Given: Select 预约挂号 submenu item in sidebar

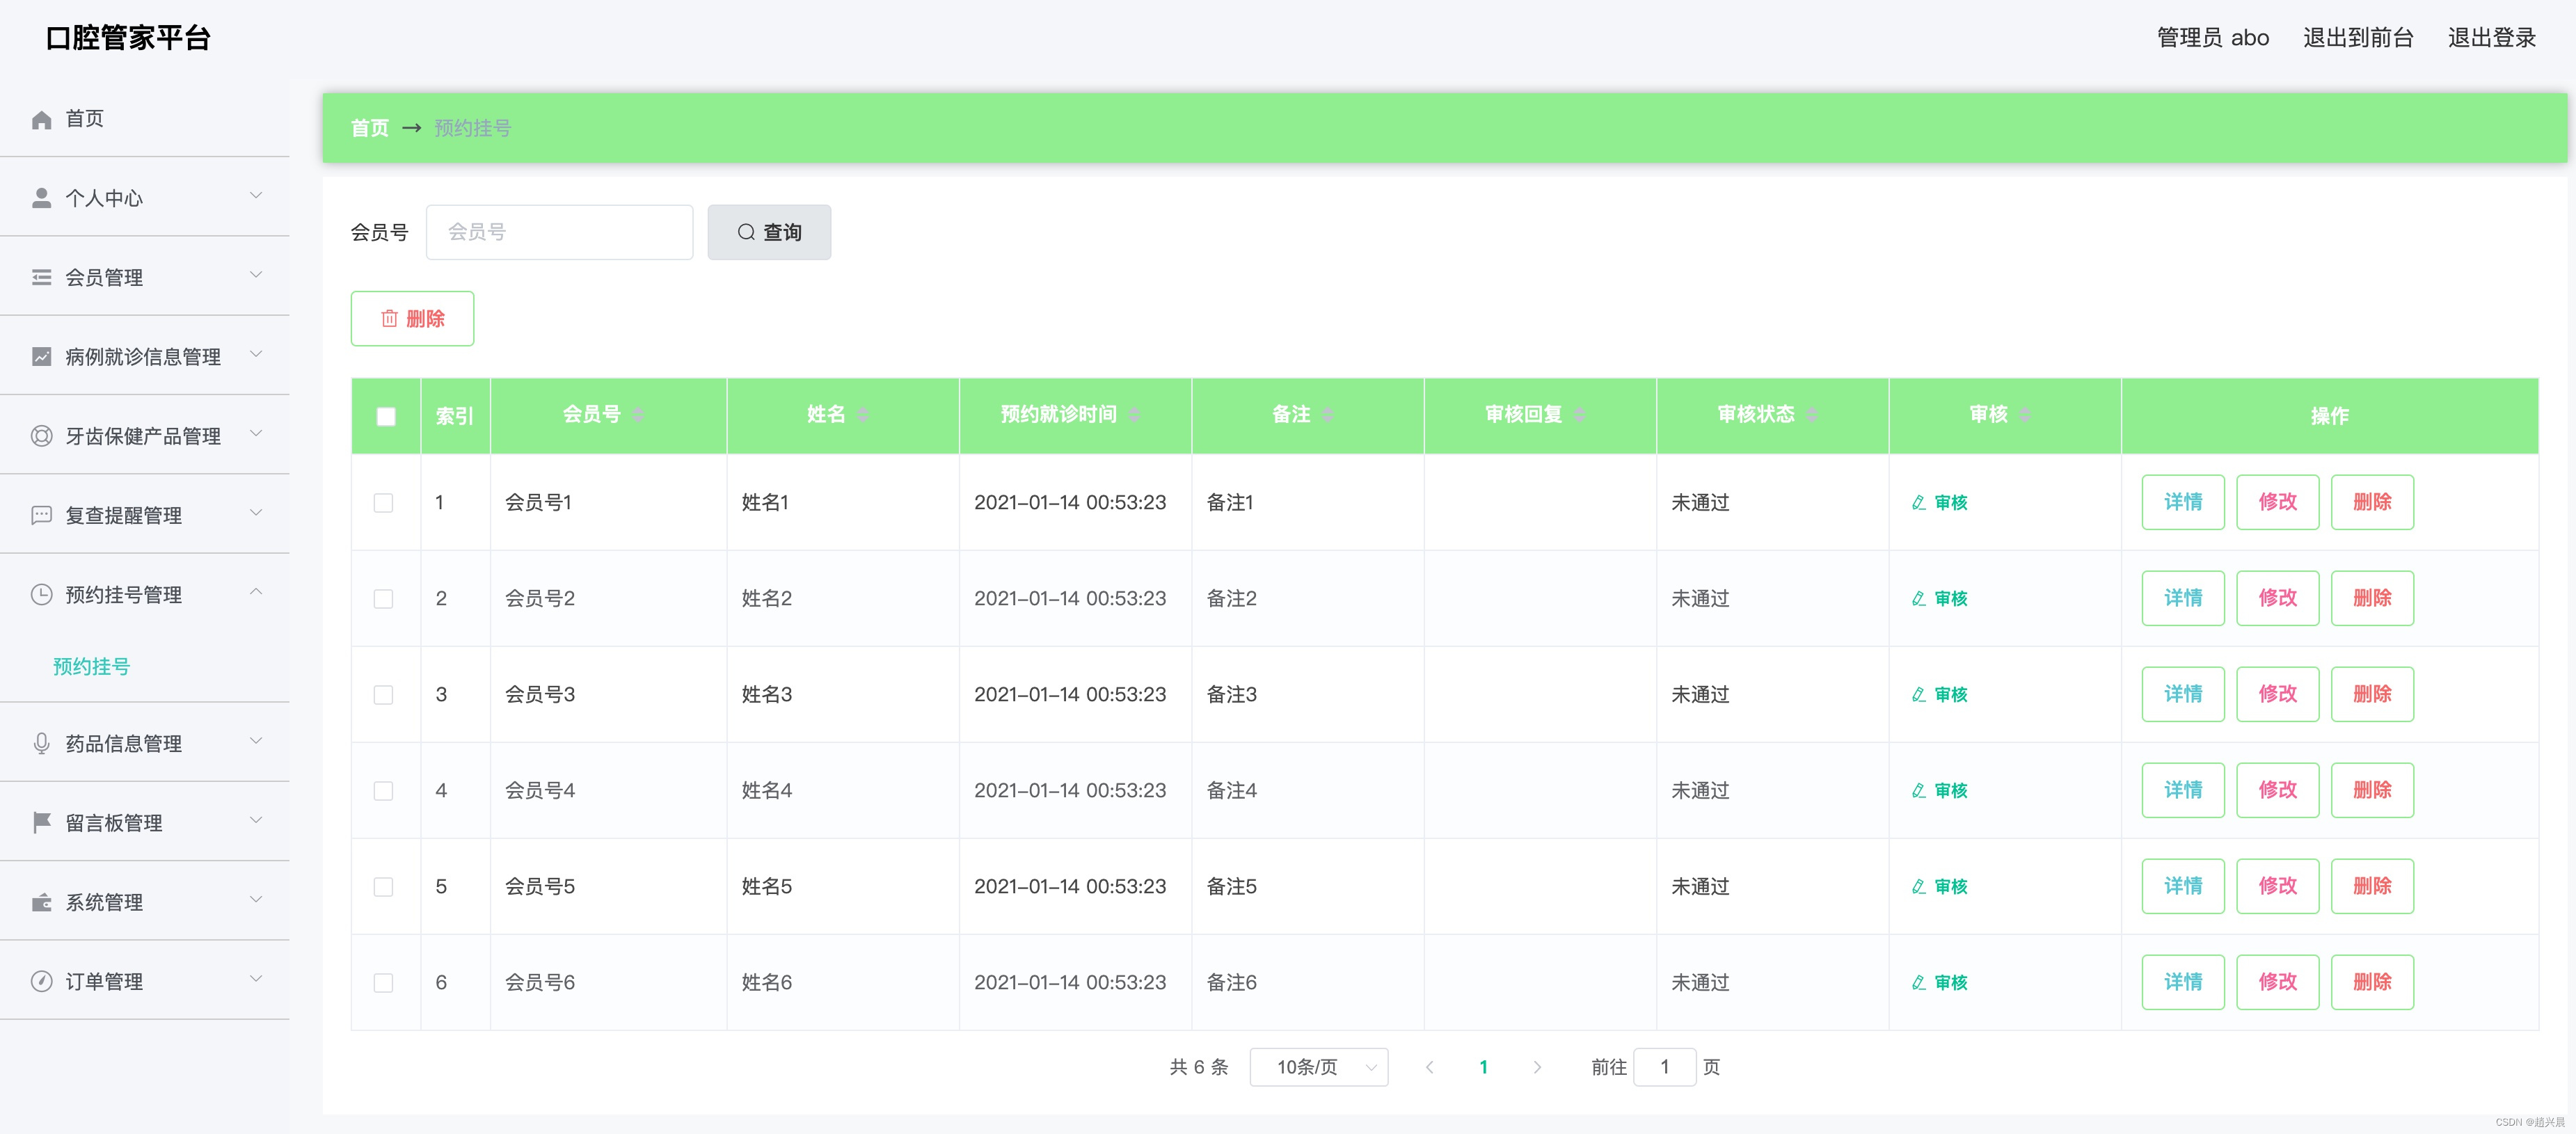Looking at the screenshot, I should pos(91,666).
